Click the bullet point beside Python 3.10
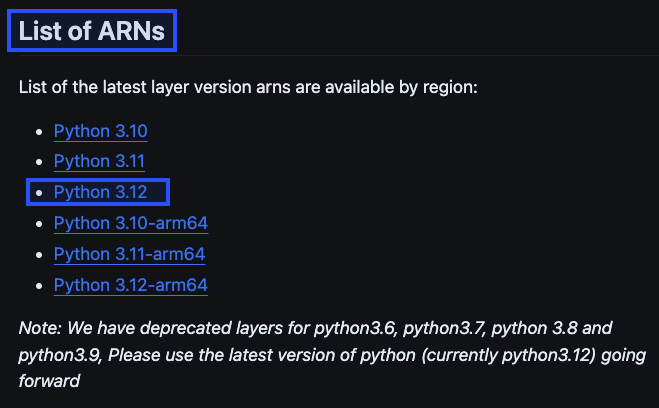 [39, 132]
